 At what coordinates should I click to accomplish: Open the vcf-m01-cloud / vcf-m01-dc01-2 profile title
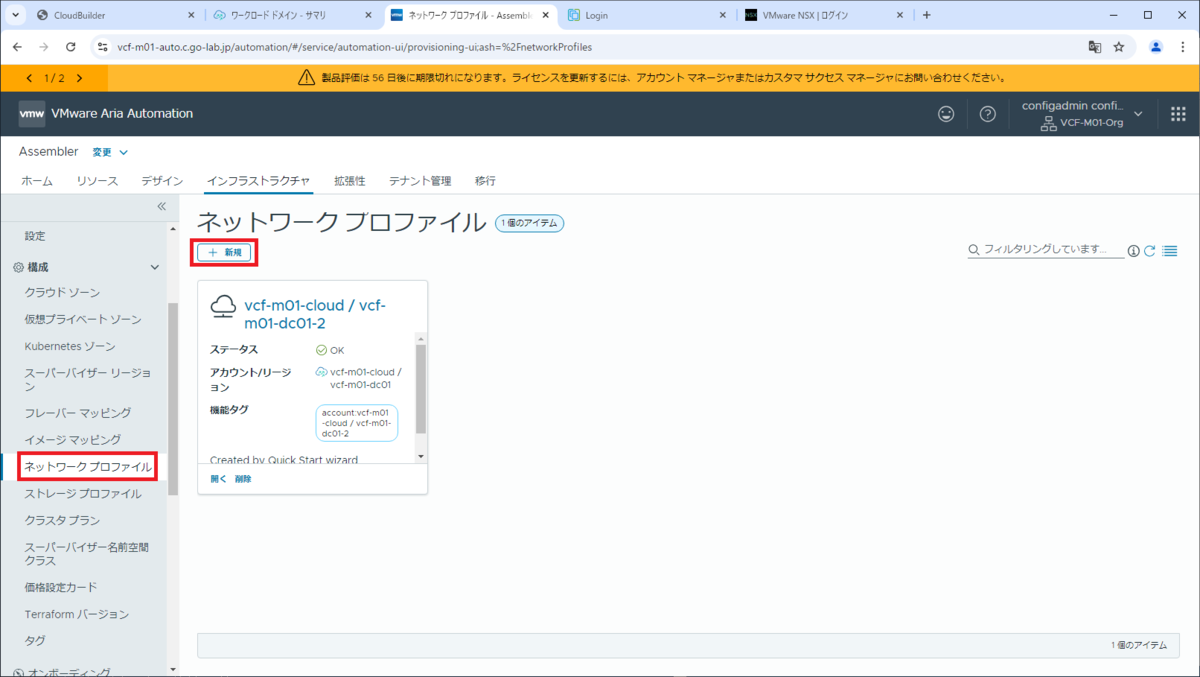315,314
